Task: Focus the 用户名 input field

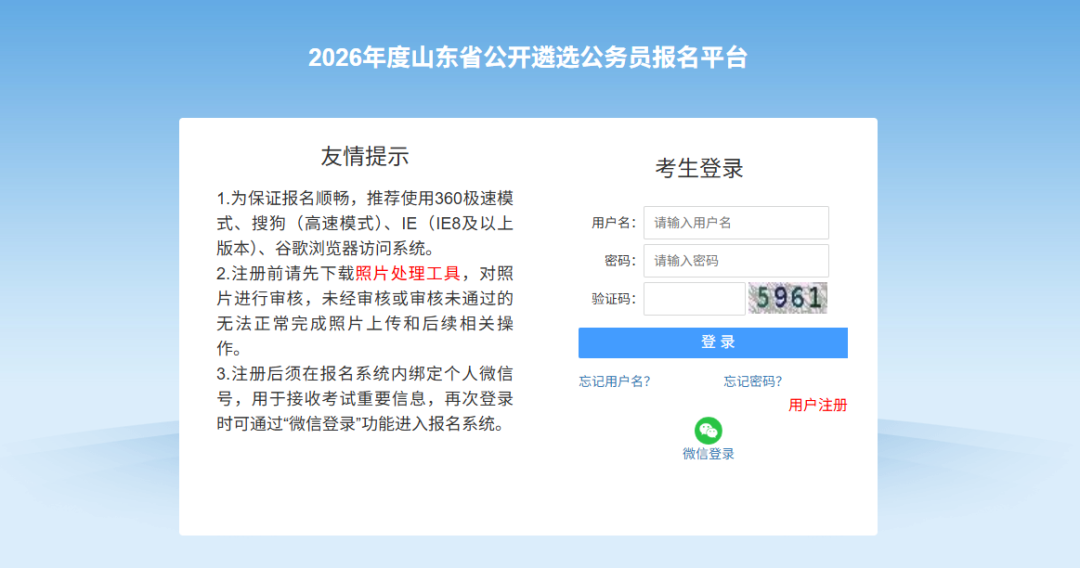Action: tap(736, 222)
